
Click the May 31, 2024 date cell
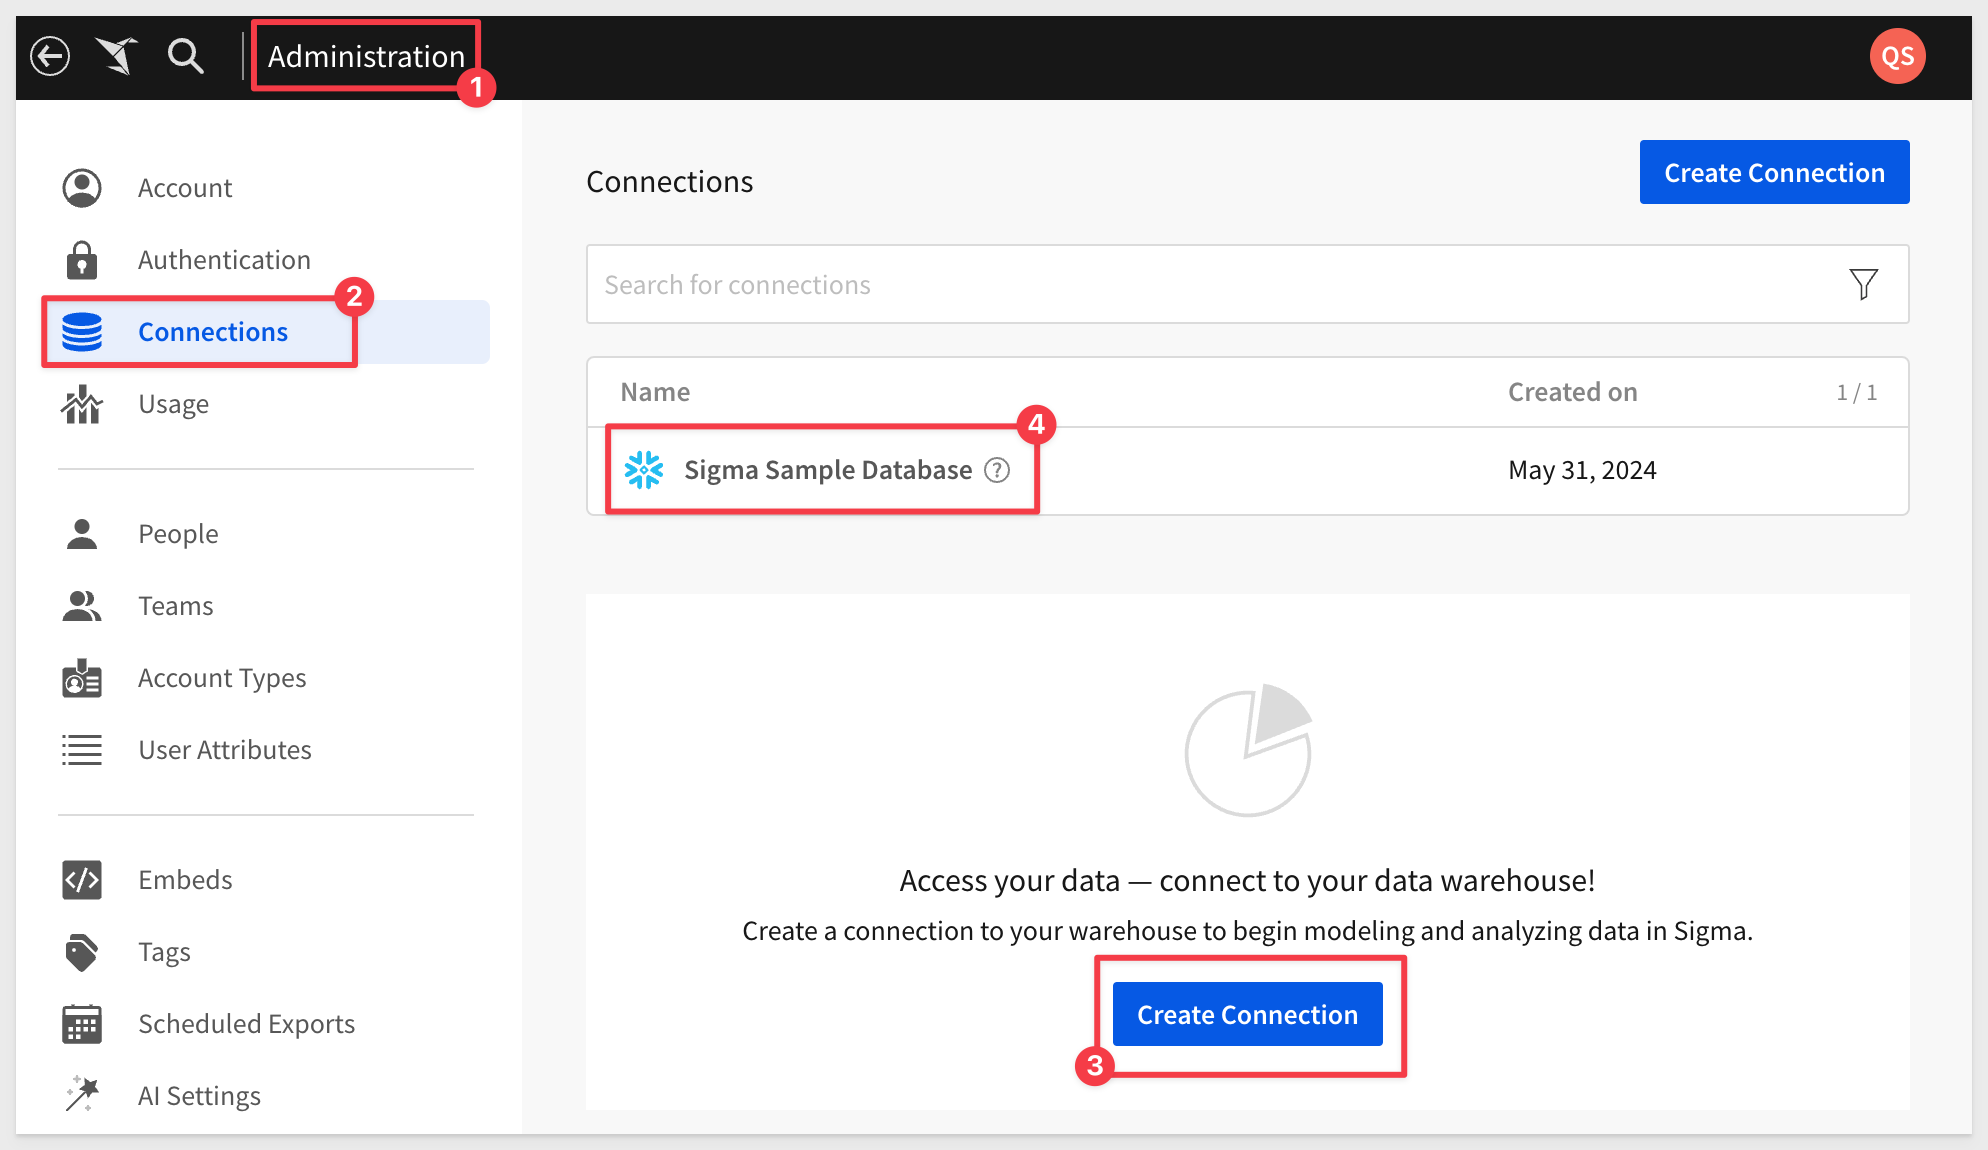click(x=1582, y=470)
